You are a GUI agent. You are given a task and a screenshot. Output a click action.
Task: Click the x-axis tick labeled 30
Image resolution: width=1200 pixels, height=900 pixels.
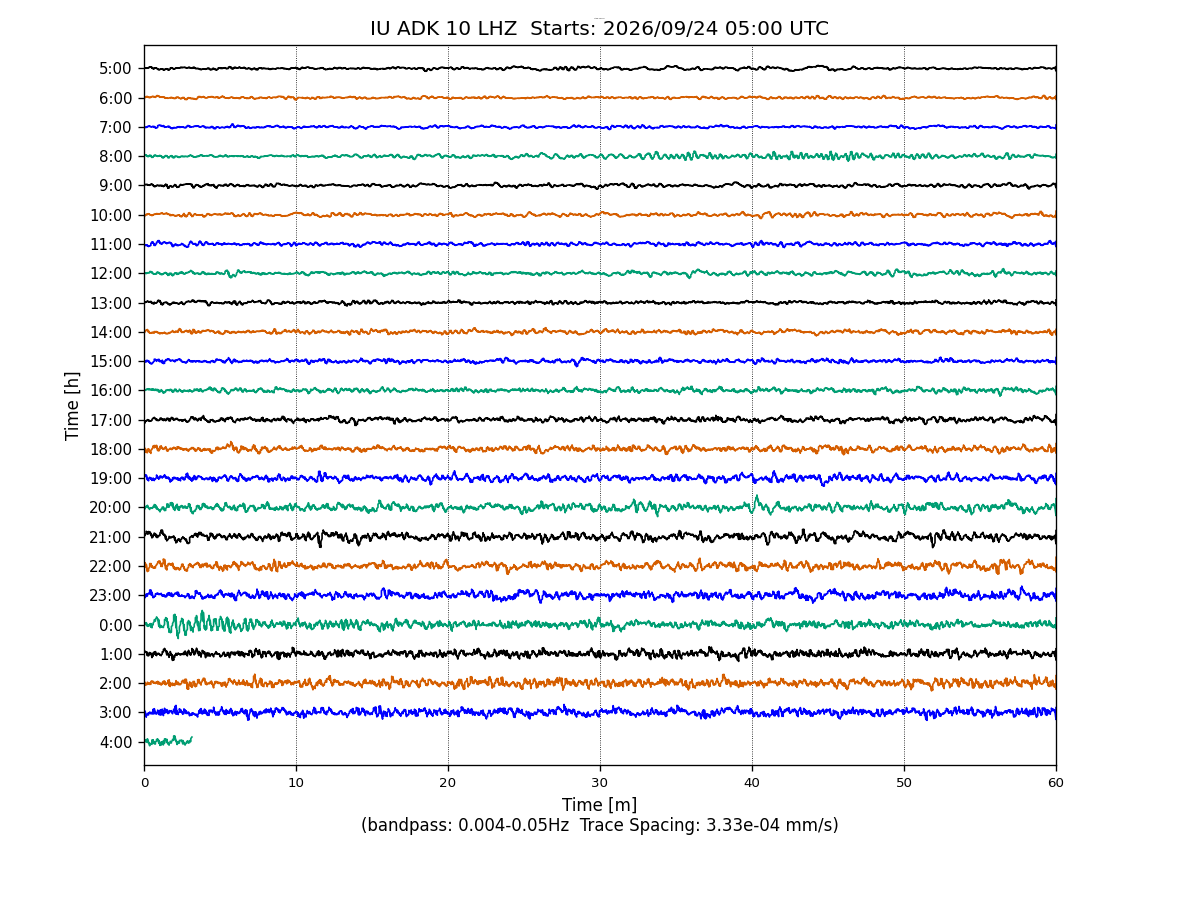(600, 783)
